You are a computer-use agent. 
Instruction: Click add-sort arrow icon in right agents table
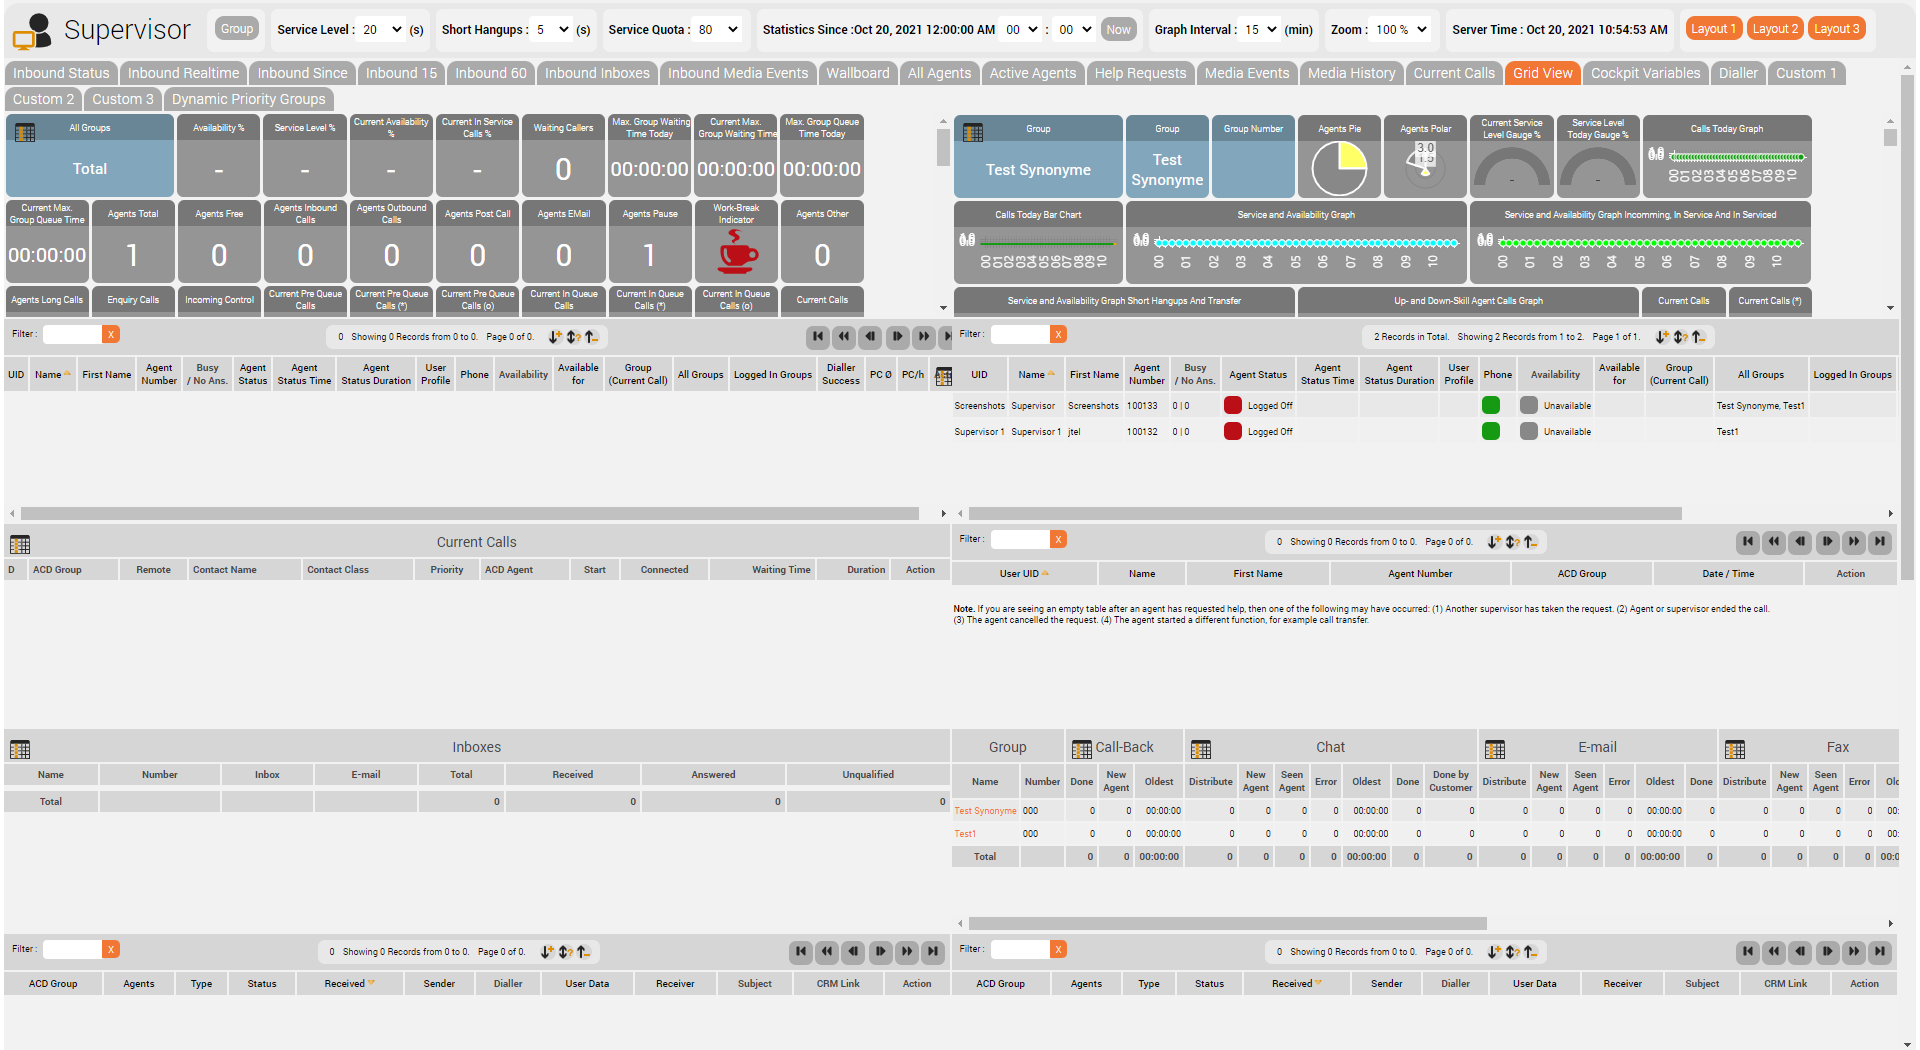coord(1662,337)
